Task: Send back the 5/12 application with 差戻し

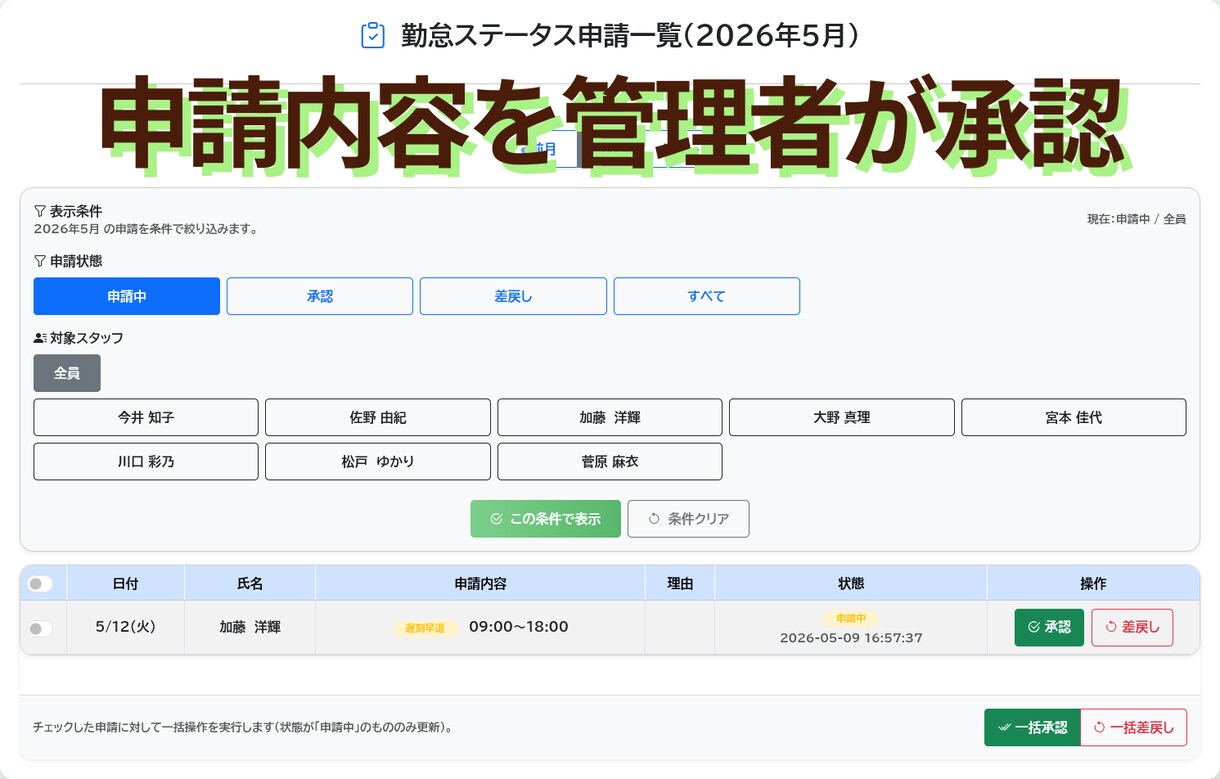Action: tap(1132, 627)
